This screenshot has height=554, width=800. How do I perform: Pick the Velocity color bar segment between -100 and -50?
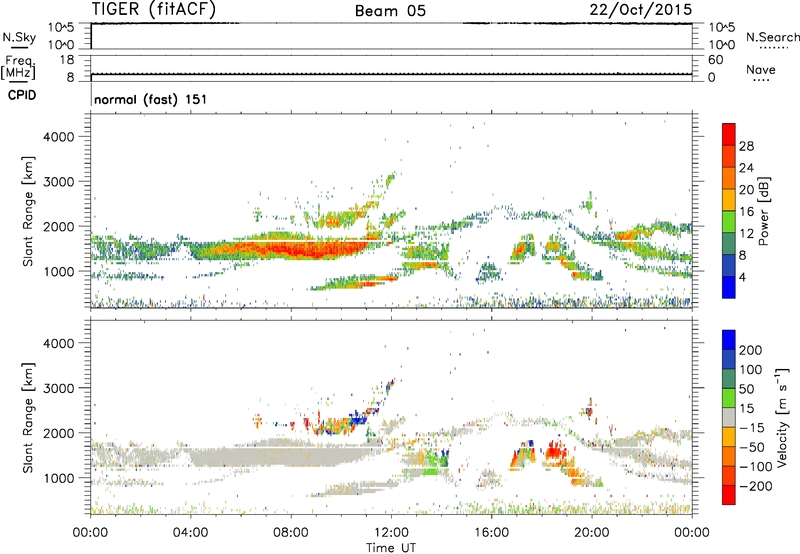click(729, 456)
